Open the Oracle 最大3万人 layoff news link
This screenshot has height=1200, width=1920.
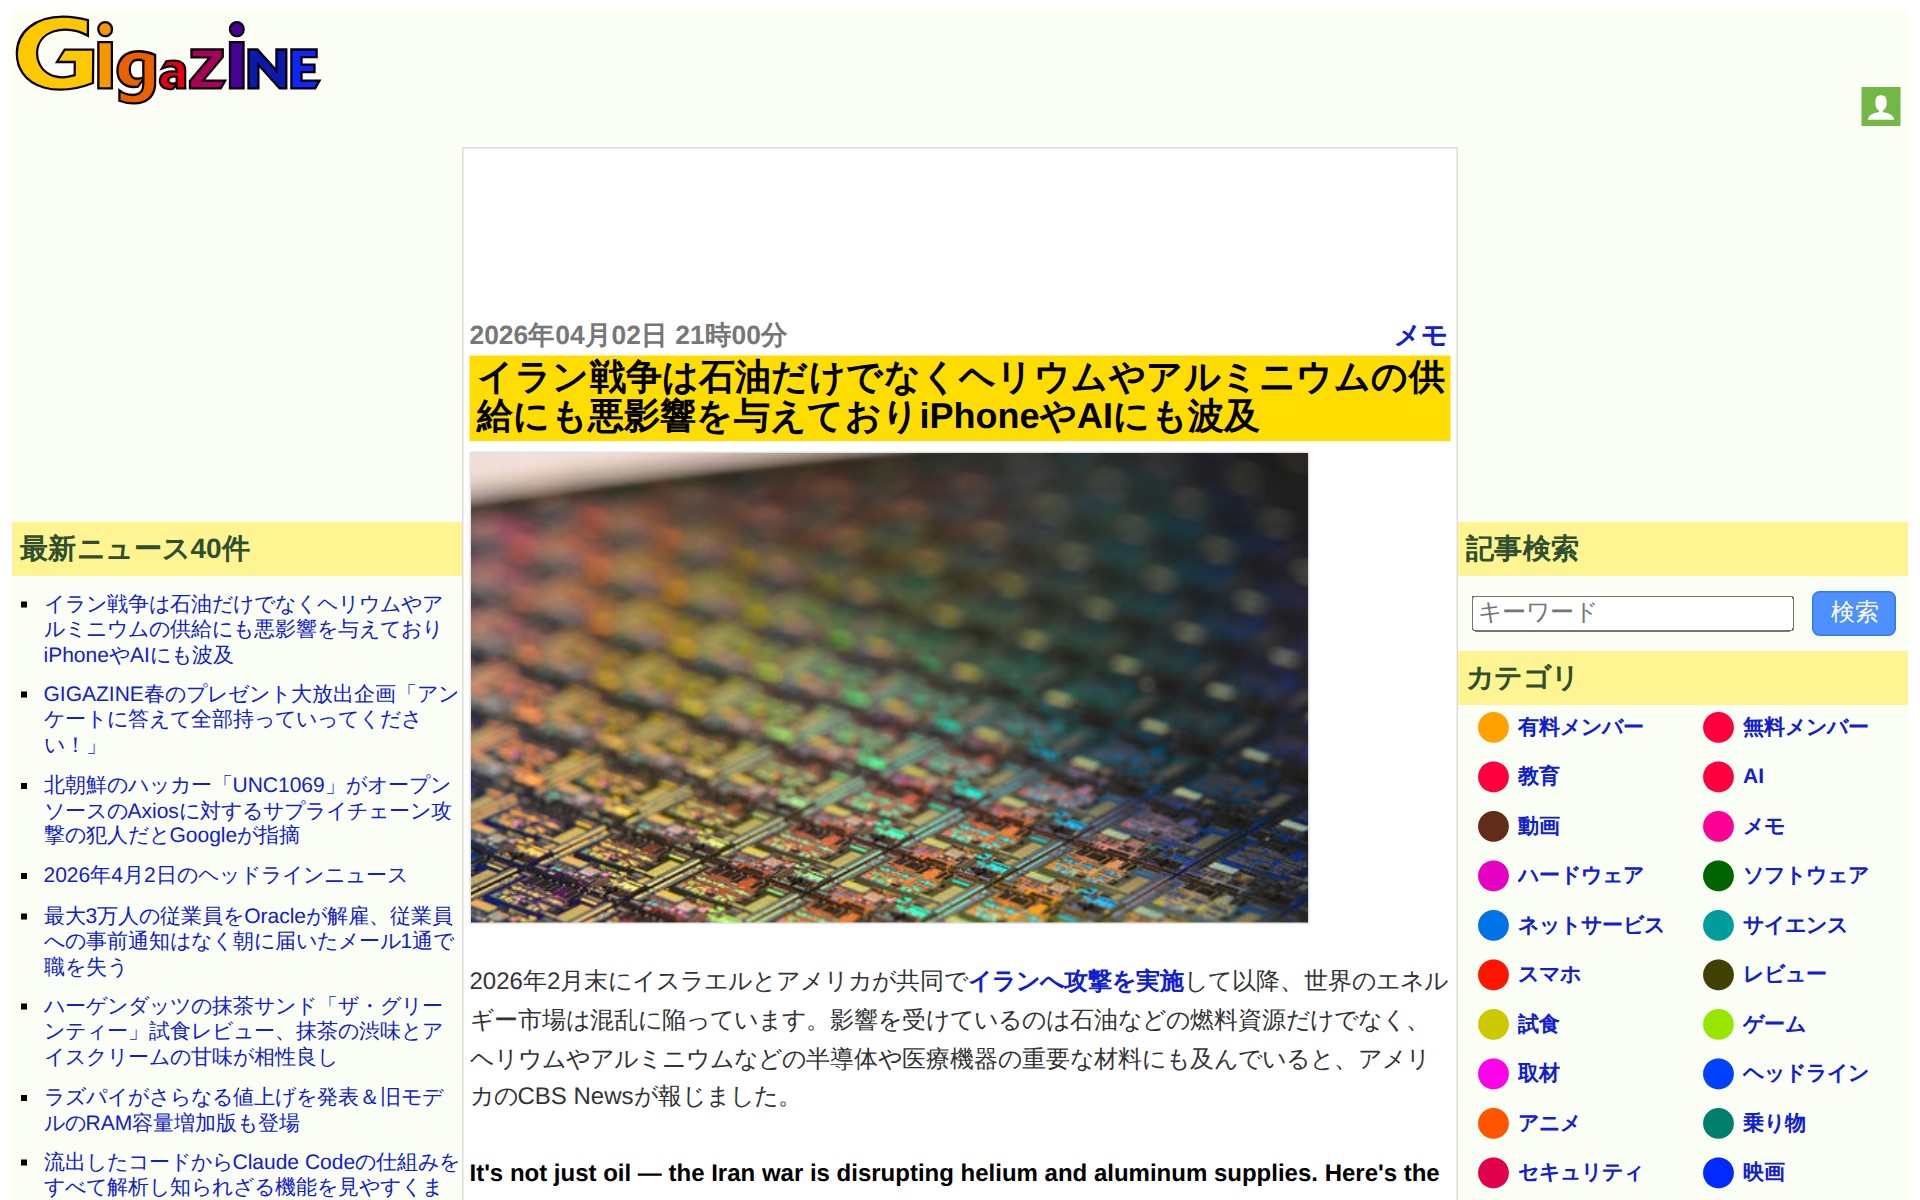tap(249, 941)
